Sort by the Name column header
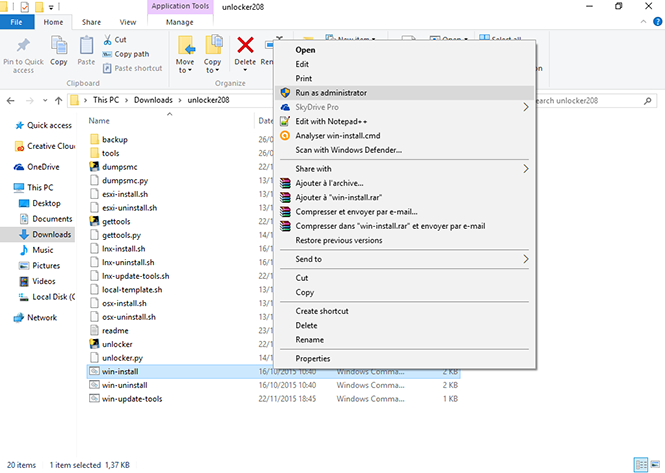Screen dimensions: 665x473 (99, 120)
